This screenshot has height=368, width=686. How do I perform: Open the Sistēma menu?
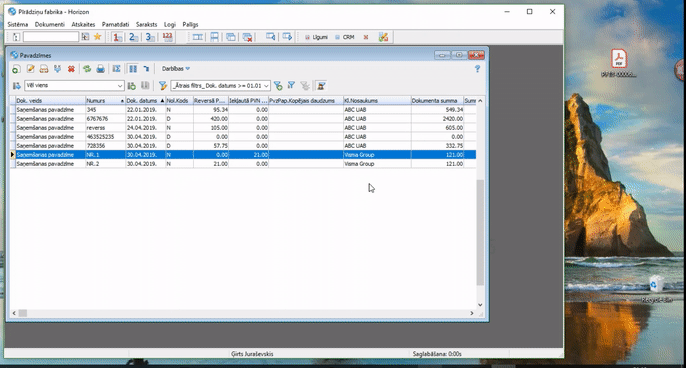[x=18, y=25]
